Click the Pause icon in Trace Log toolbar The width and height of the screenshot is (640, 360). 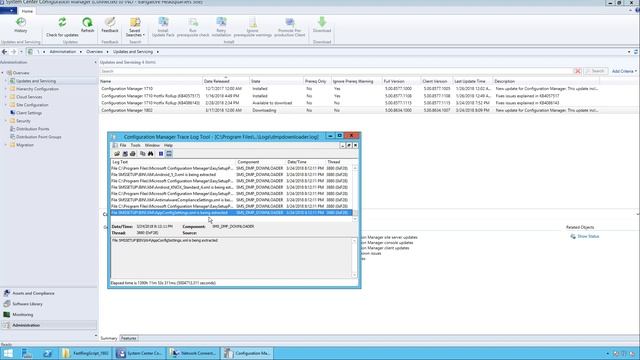(161, 154)
